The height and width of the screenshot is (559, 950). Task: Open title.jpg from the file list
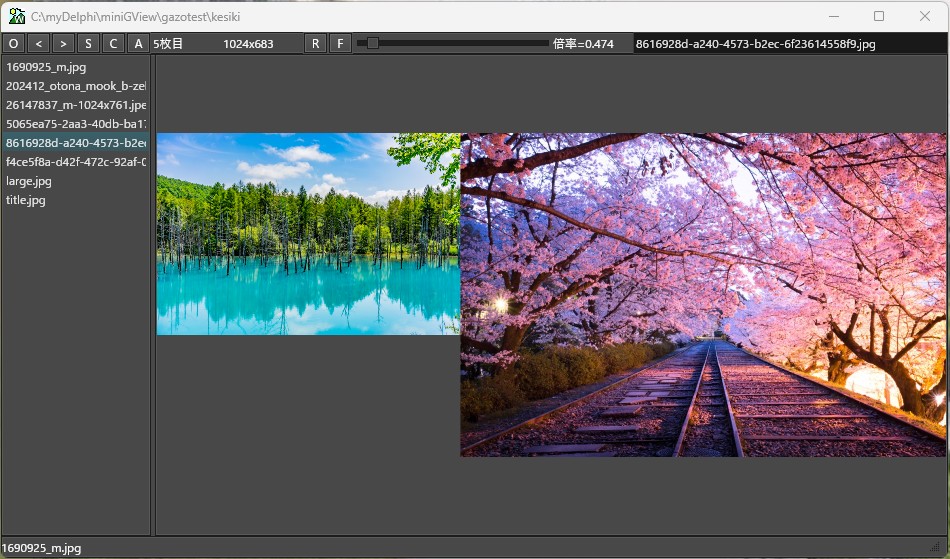pos(26,200)
